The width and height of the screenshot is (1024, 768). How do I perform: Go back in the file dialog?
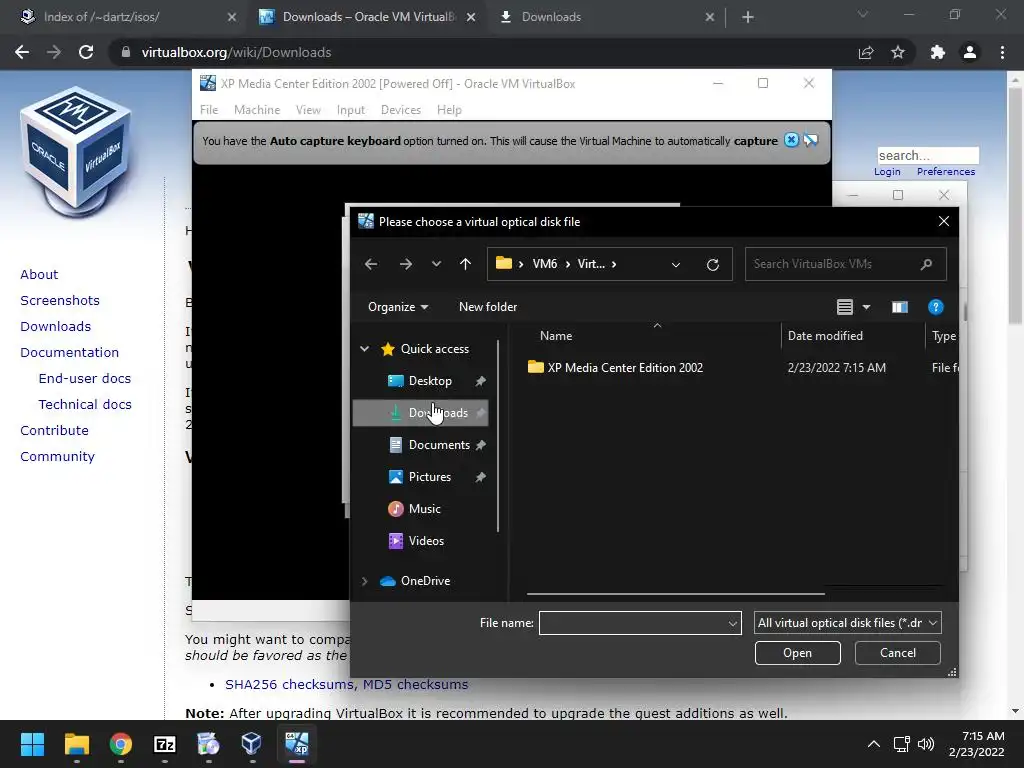coord(371,264)
